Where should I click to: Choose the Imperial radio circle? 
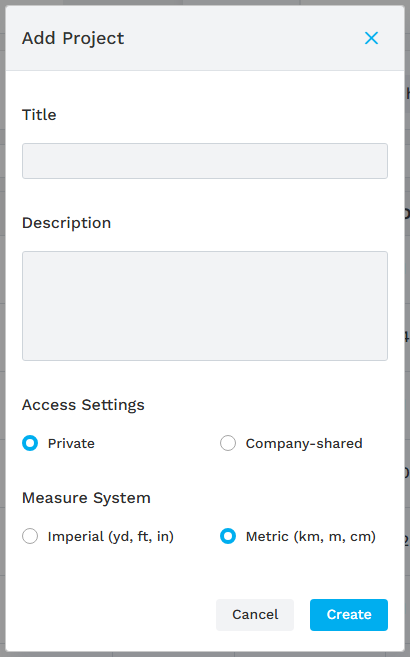click(x=30, y=536)
